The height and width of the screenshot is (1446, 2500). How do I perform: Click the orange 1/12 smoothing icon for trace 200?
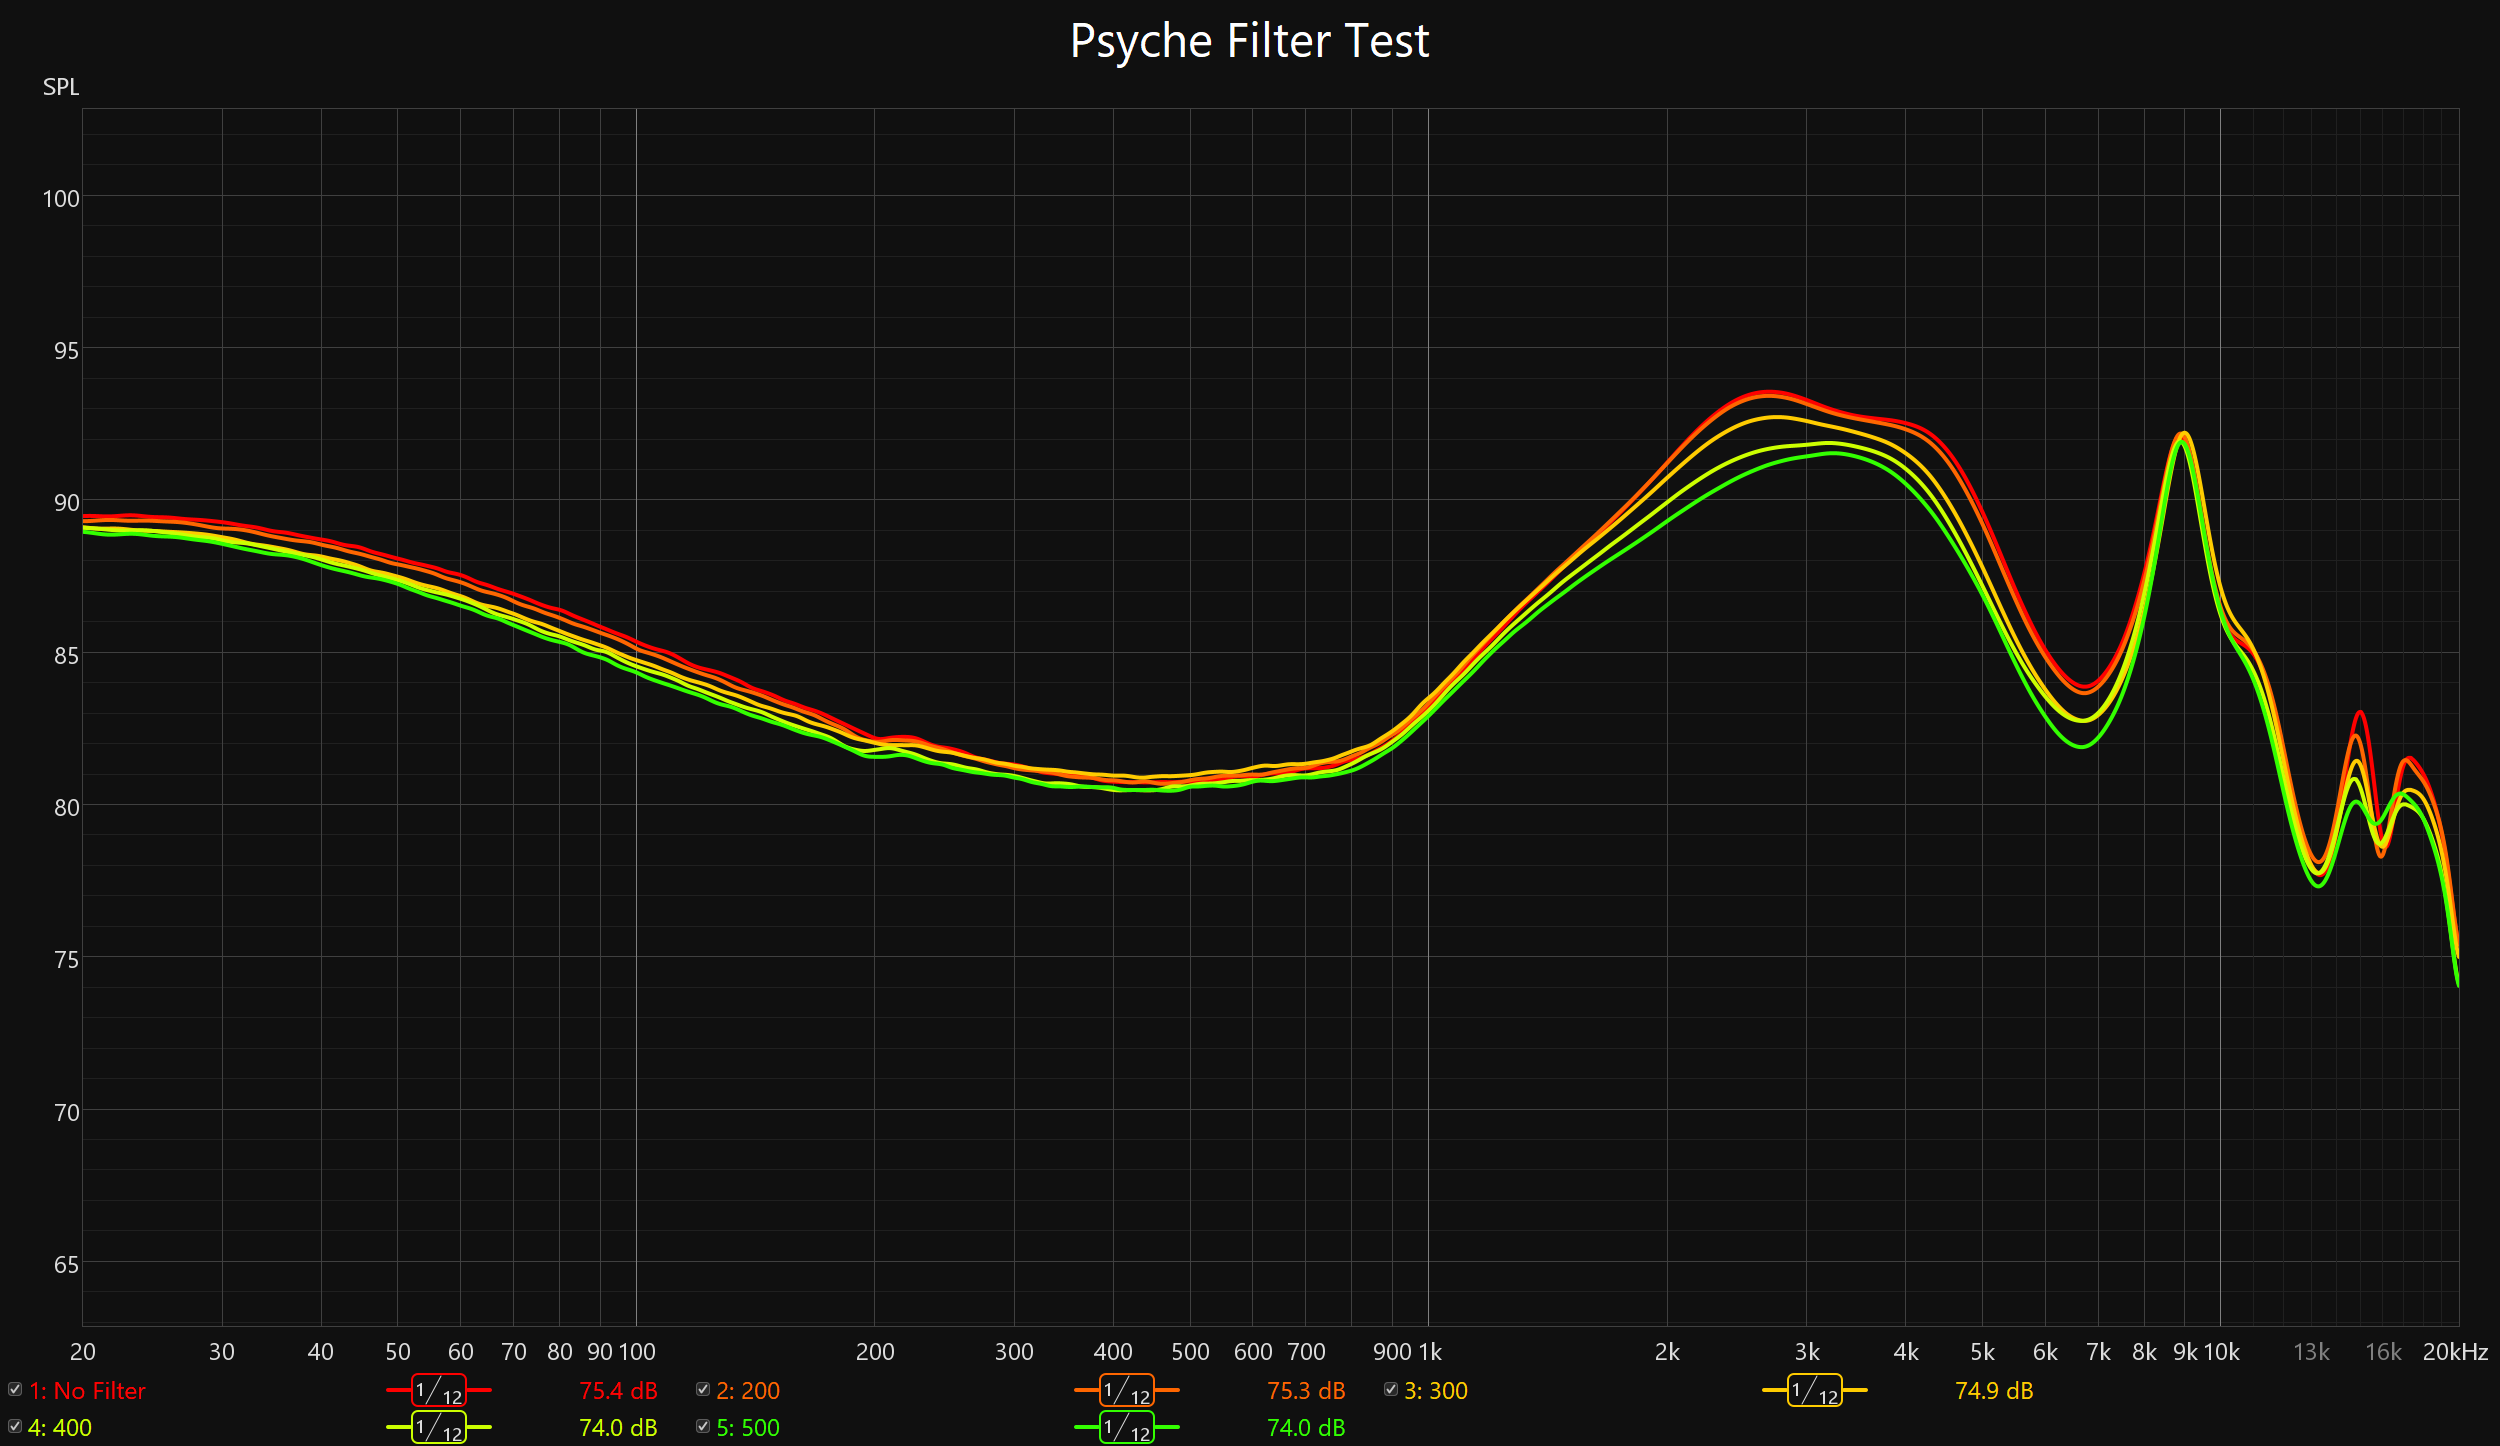pyautogui.click(x=1127, y=1391)
